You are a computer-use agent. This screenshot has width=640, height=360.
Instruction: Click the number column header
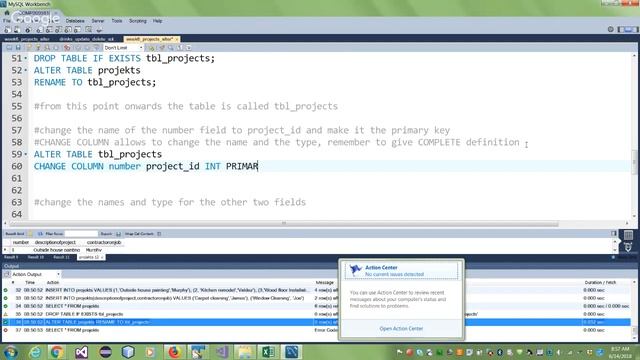pos(20,242)
